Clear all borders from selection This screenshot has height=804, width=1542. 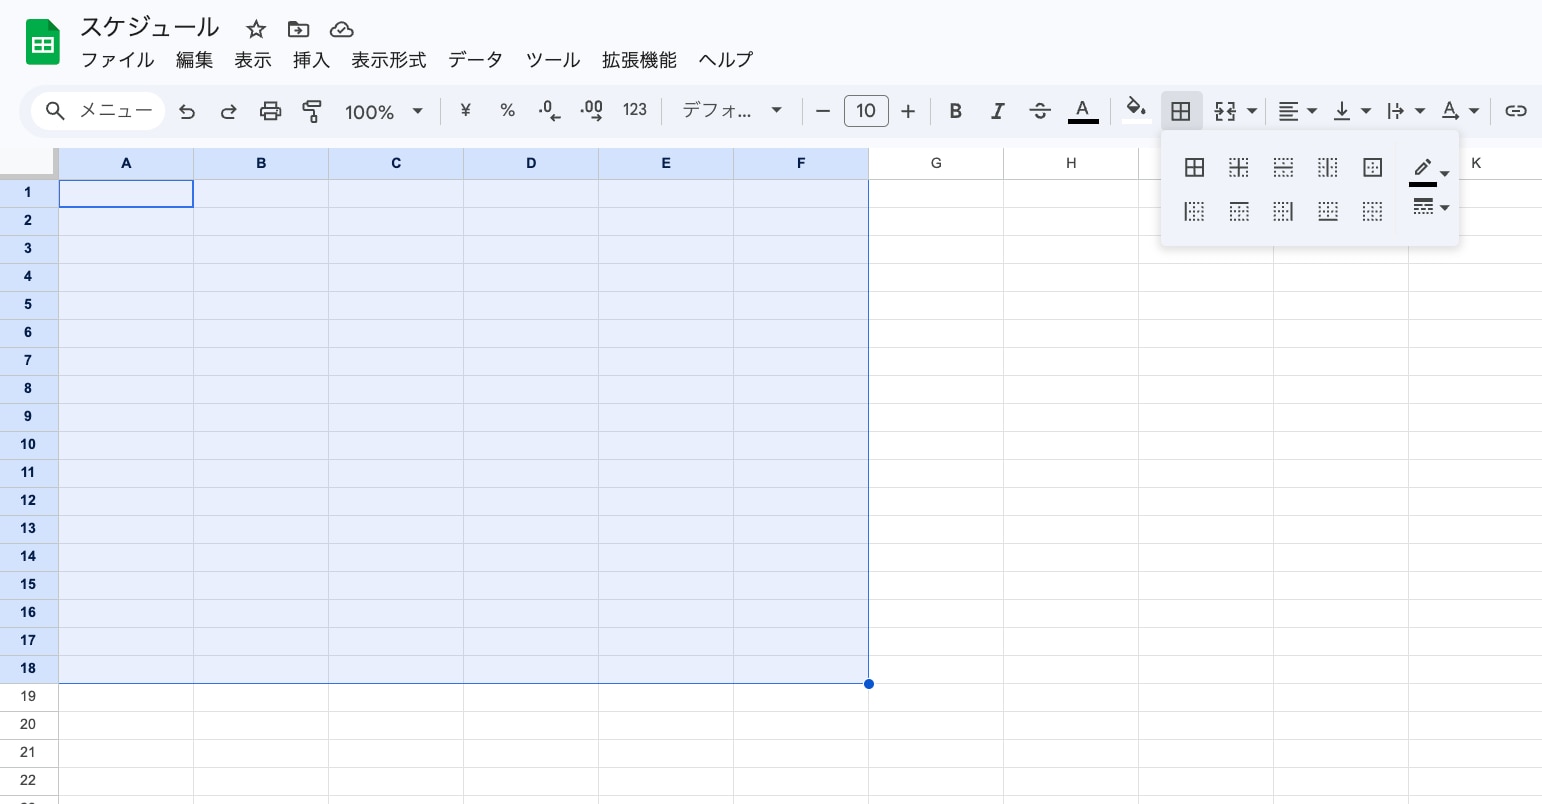(x=1372, y=211)
